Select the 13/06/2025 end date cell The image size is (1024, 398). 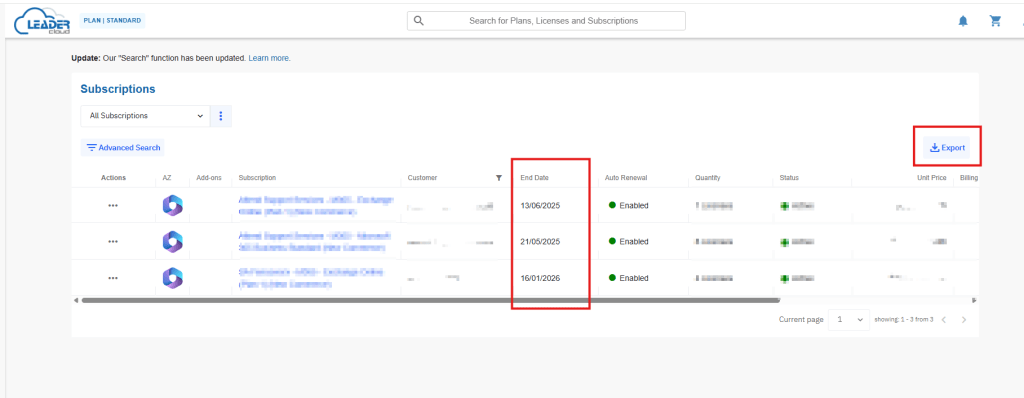(540, 205)
